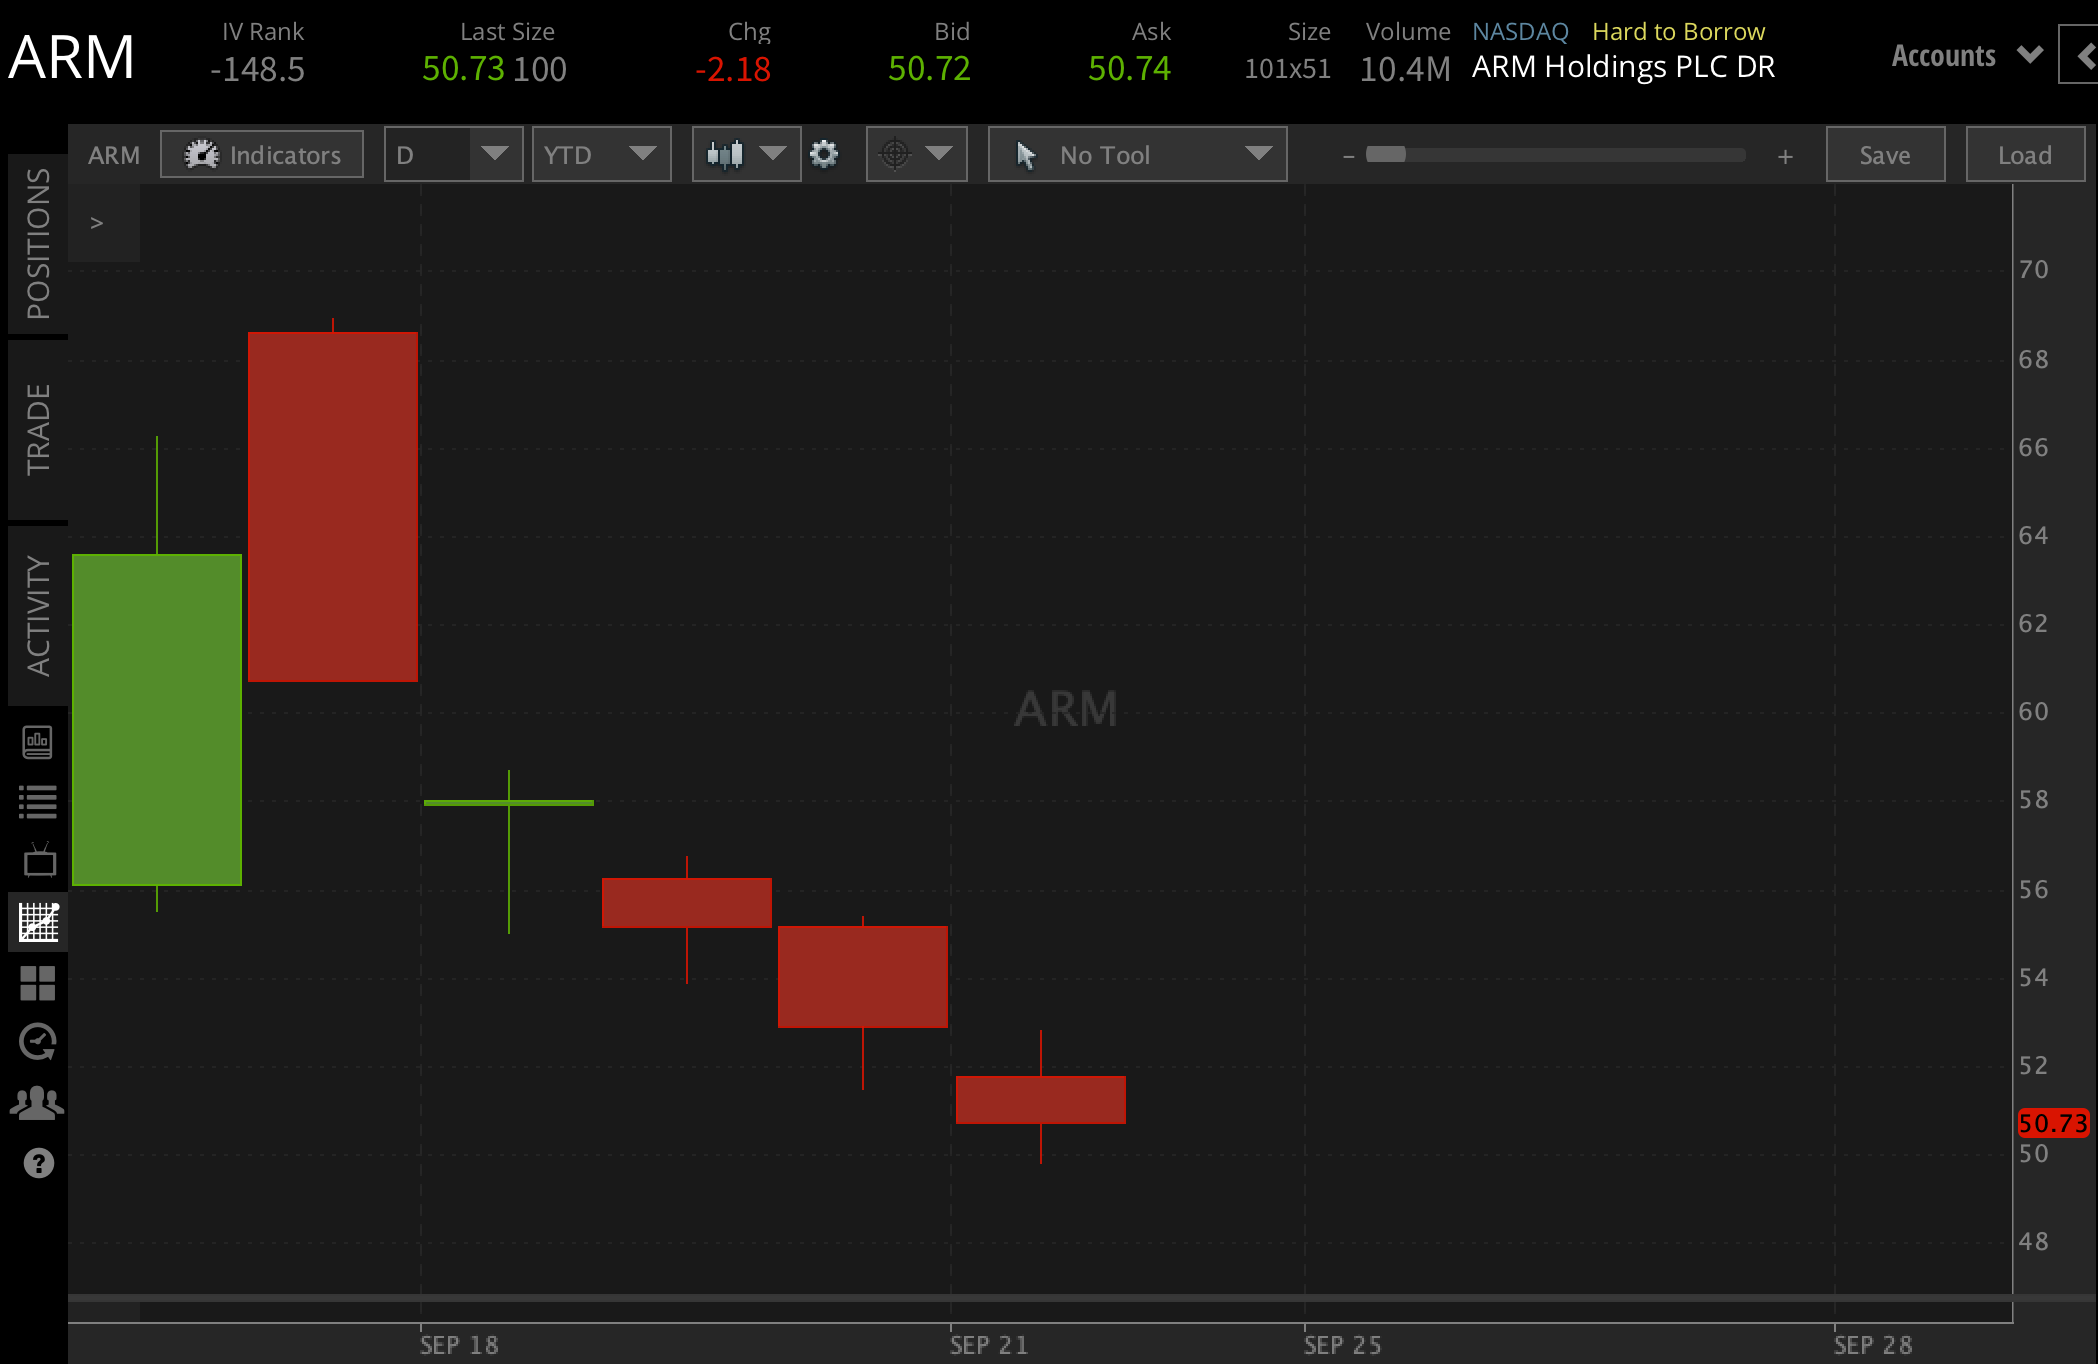Click the chart zoom slider handle
This screenshot has height=1364, width=2098.
tap(1386, 154)
